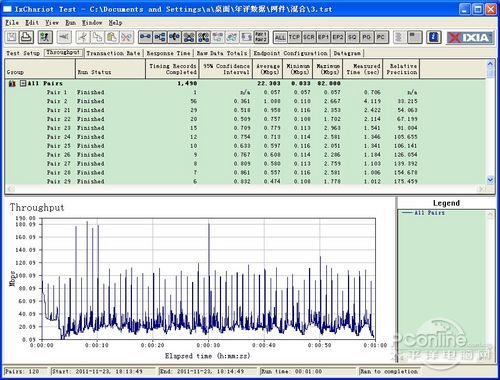
Task: Select the Pair 25 row
Action: pos(245,146)
